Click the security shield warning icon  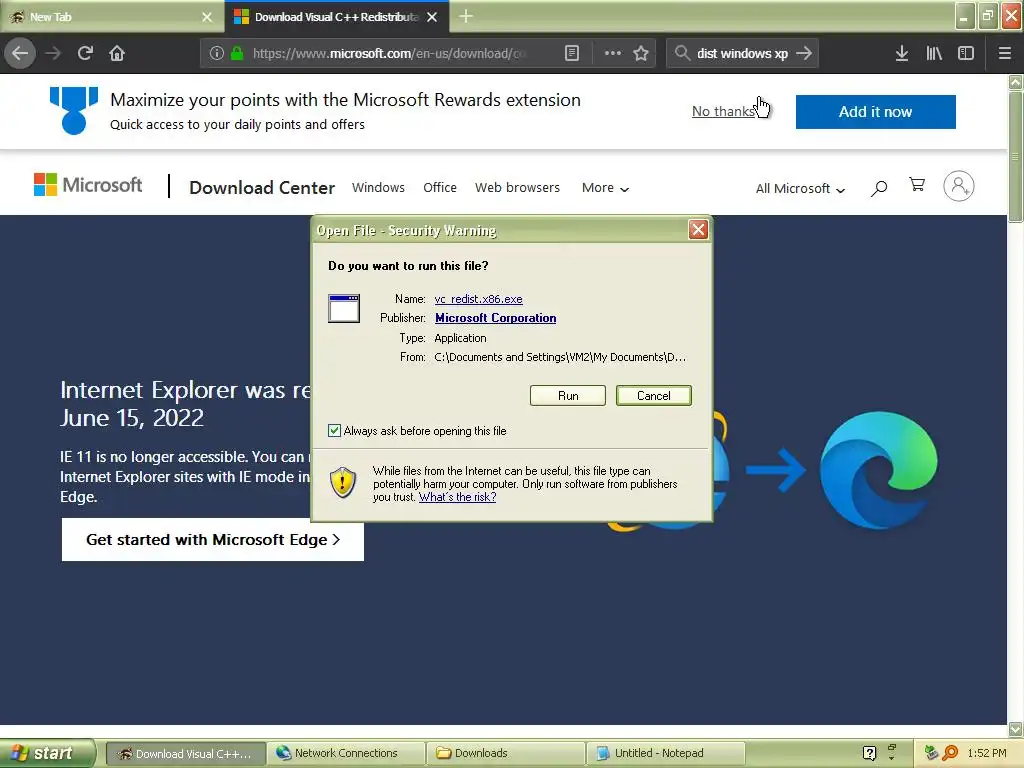(x=343, y=483)
